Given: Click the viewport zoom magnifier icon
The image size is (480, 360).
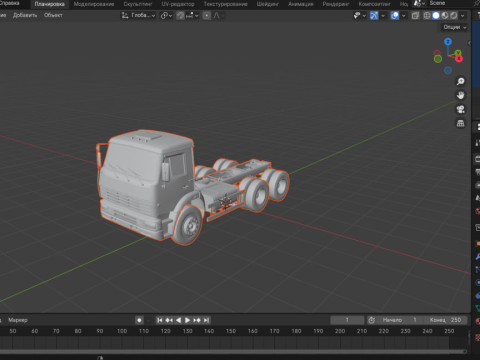Looking at the screenshot, I should 460,81.
